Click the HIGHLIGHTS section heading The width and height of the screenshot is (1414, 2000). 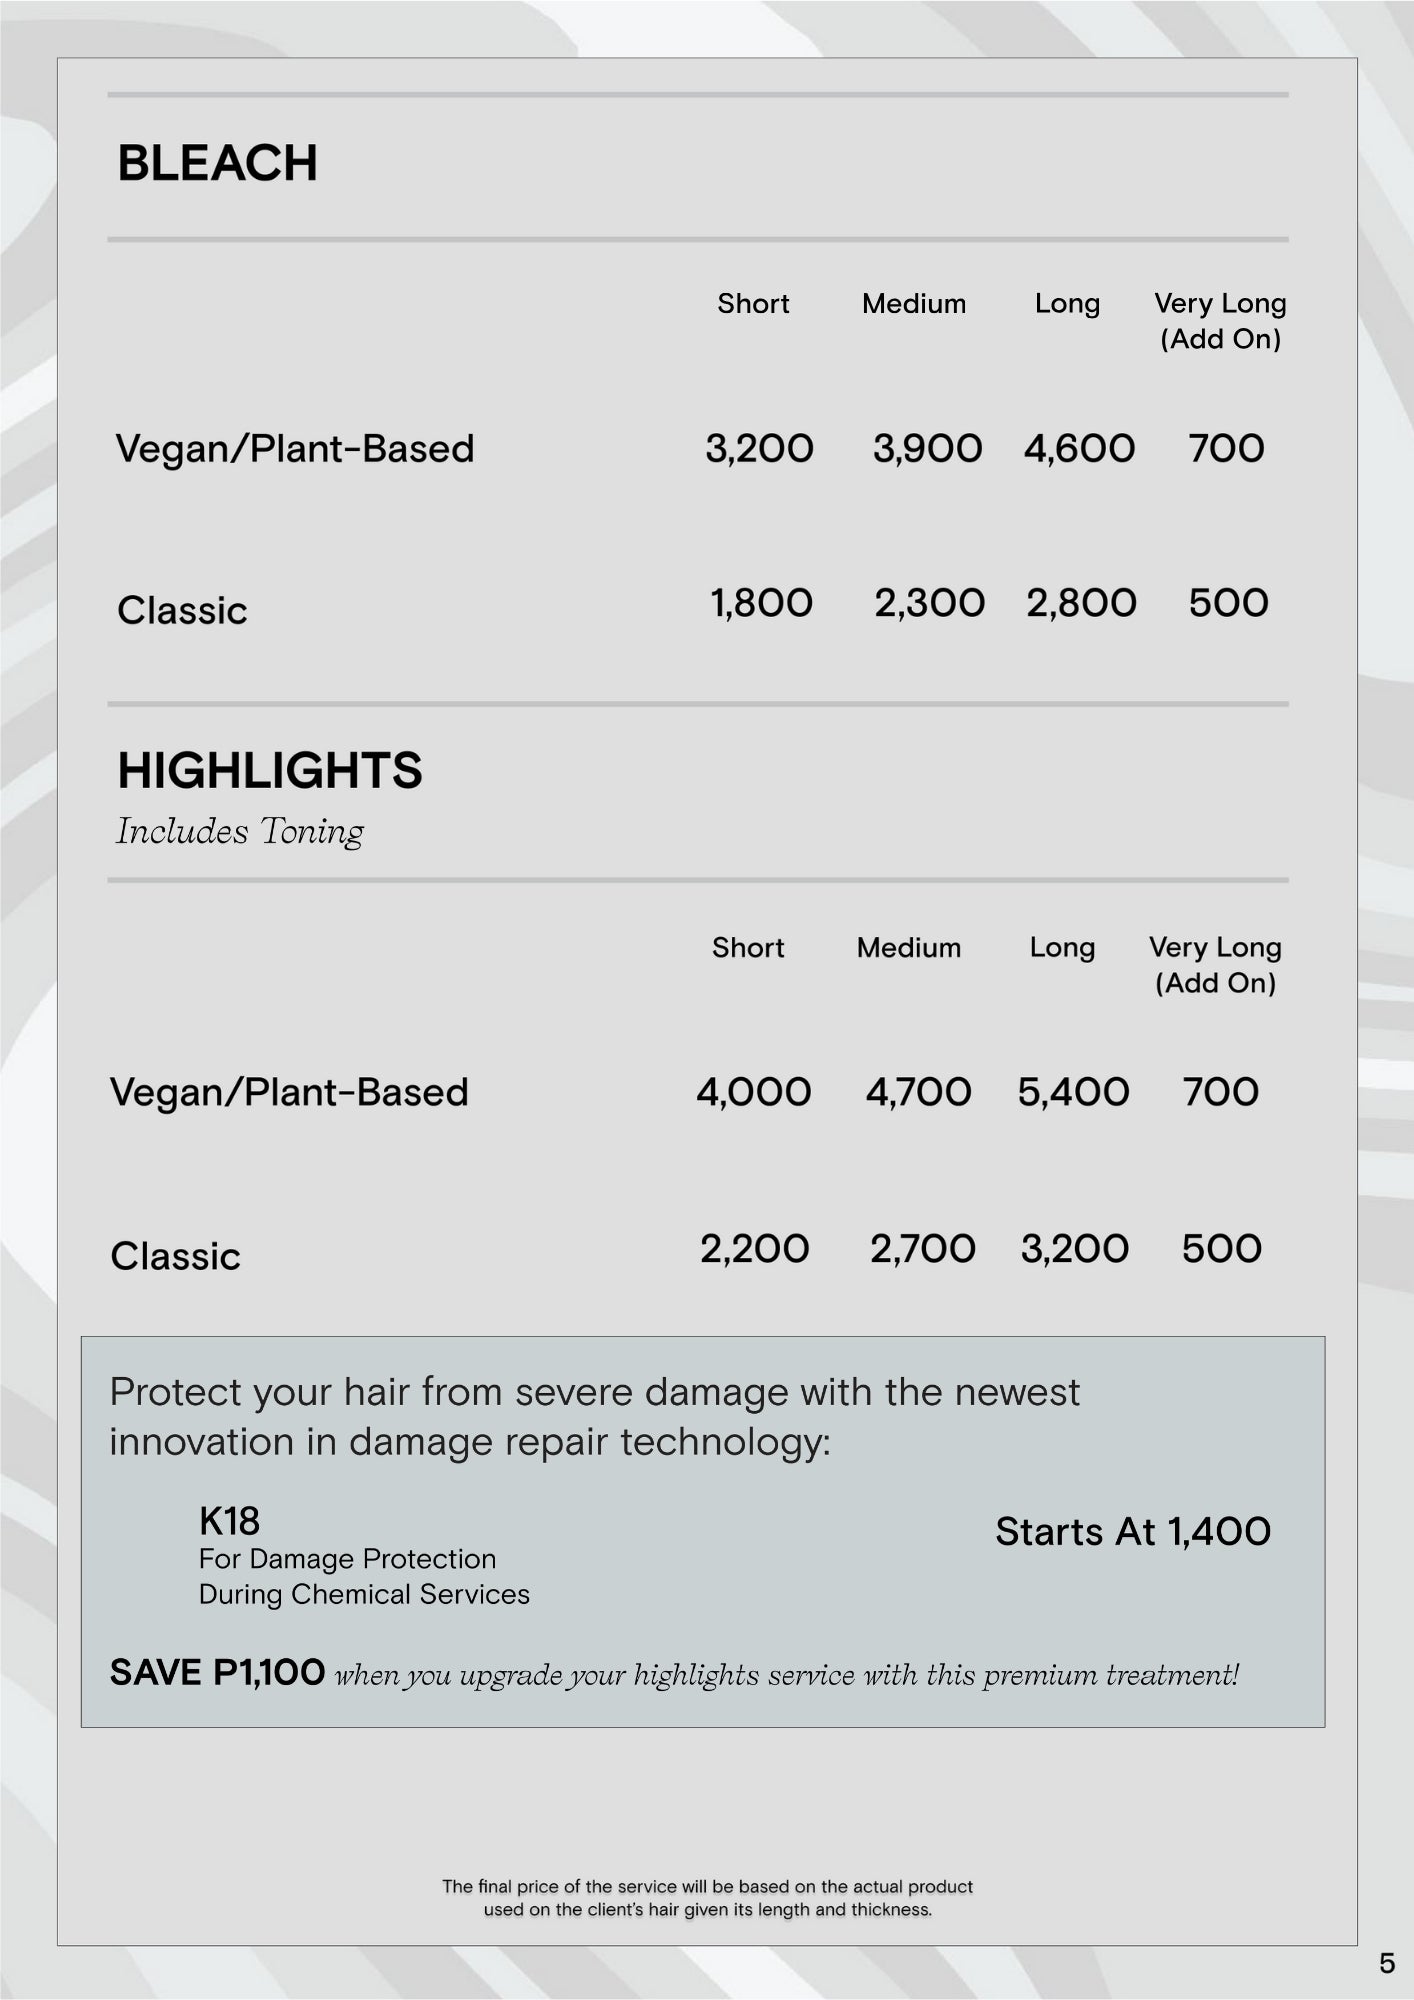[269, 771]
